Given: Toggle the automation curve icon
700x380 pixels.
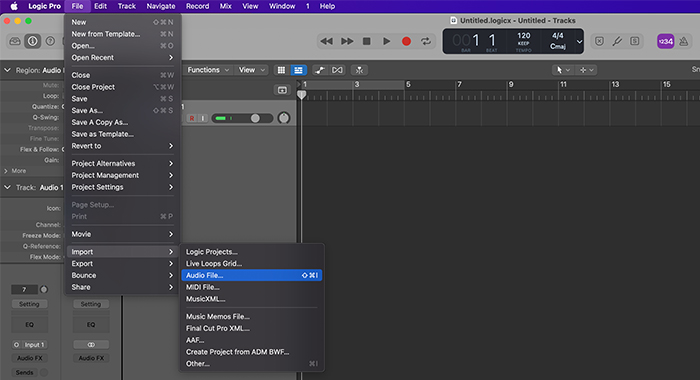Looking at the screenshot, I should tap(319, 70).
